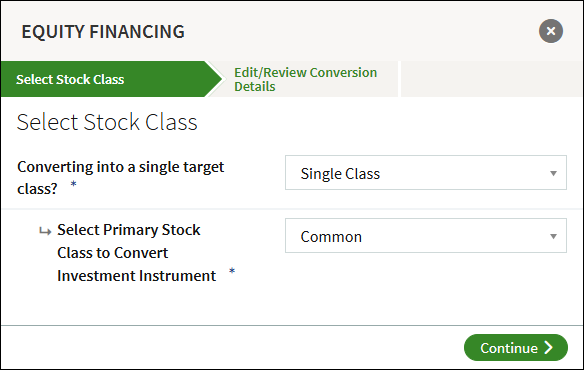Screen dimensions: 584x370
Task: Expand the Single Class dropdown arrow
Action: pyautogui.click(x=553, y=173)
